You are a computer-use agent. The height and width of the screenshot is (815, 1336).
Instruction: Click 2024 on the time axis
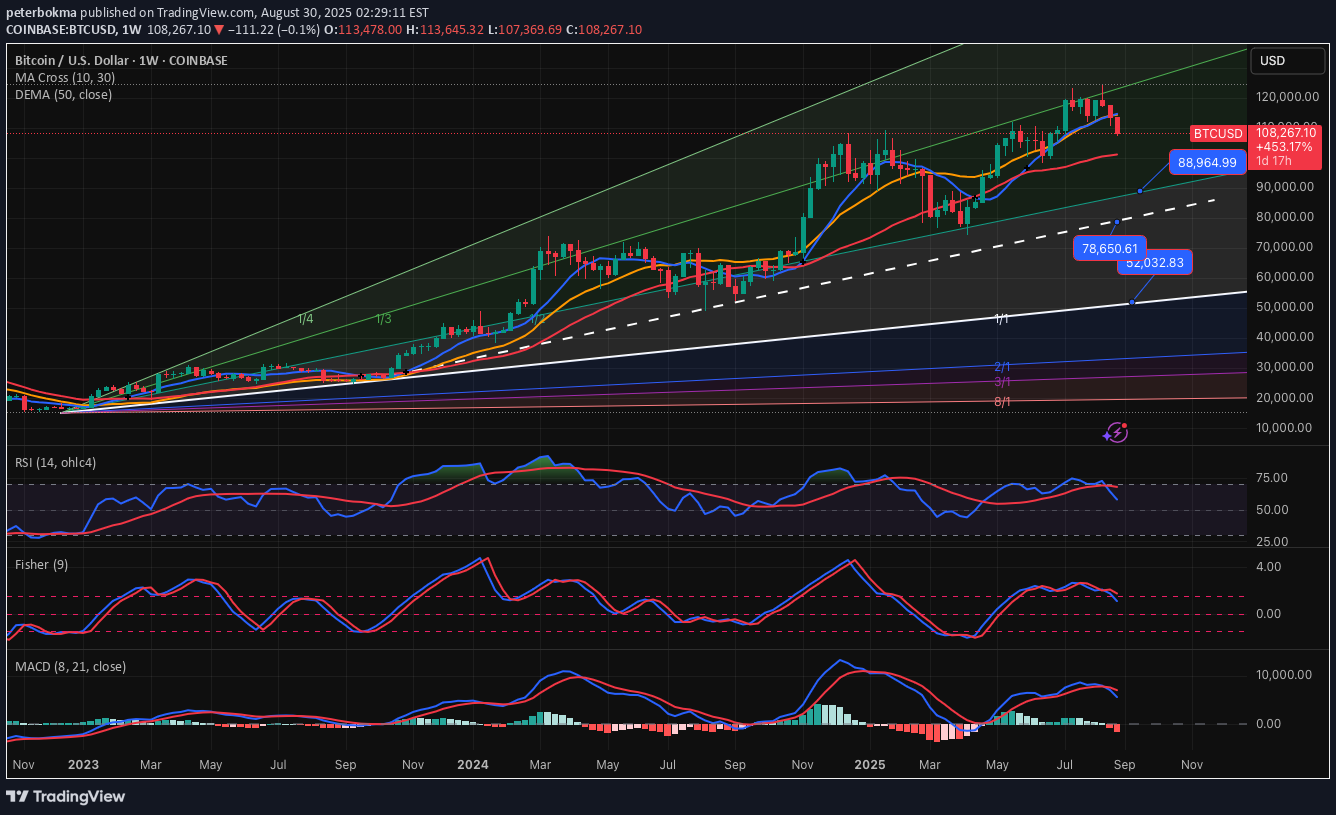[x=473, y=765]
